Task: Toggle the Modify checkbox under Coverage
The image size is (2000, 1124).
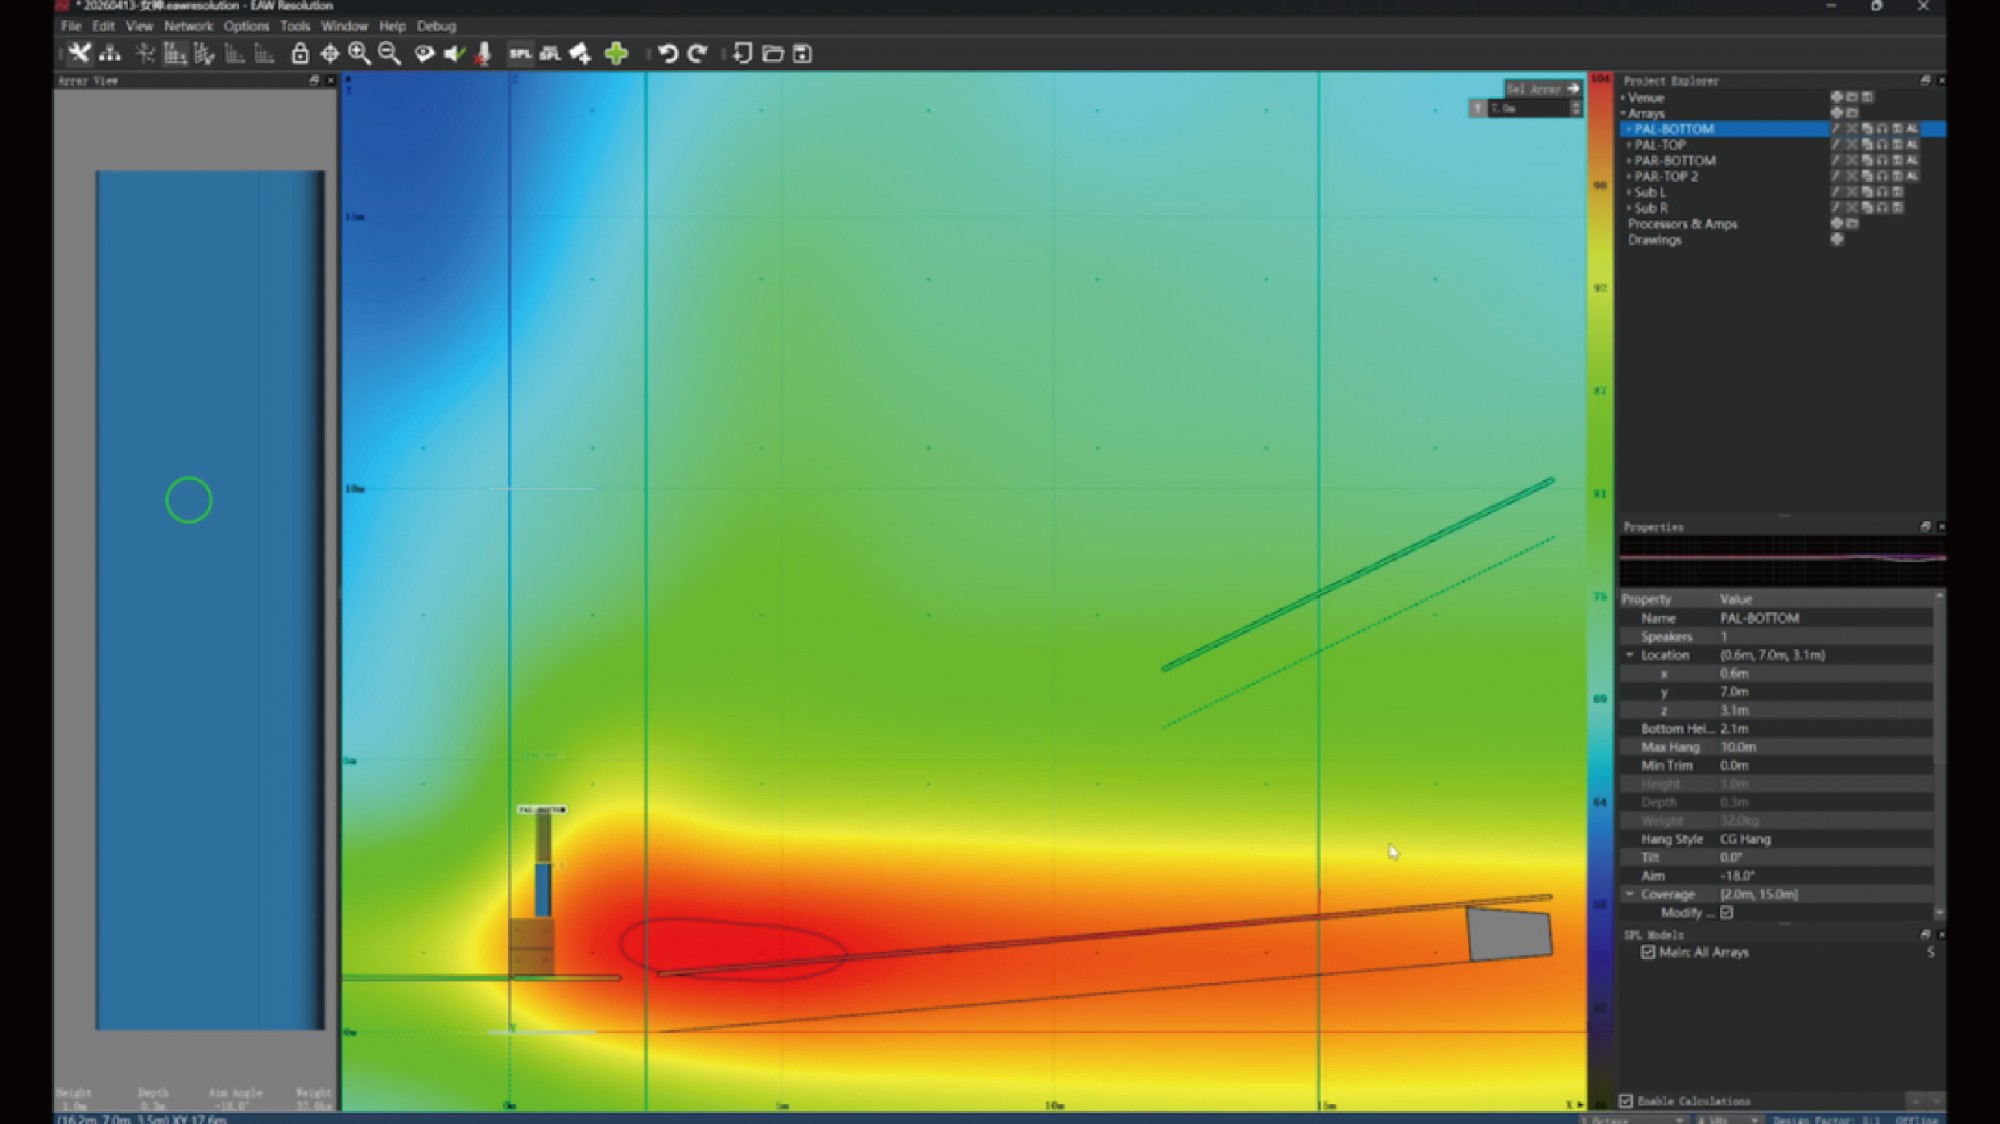Action: tap(1727, 913)
